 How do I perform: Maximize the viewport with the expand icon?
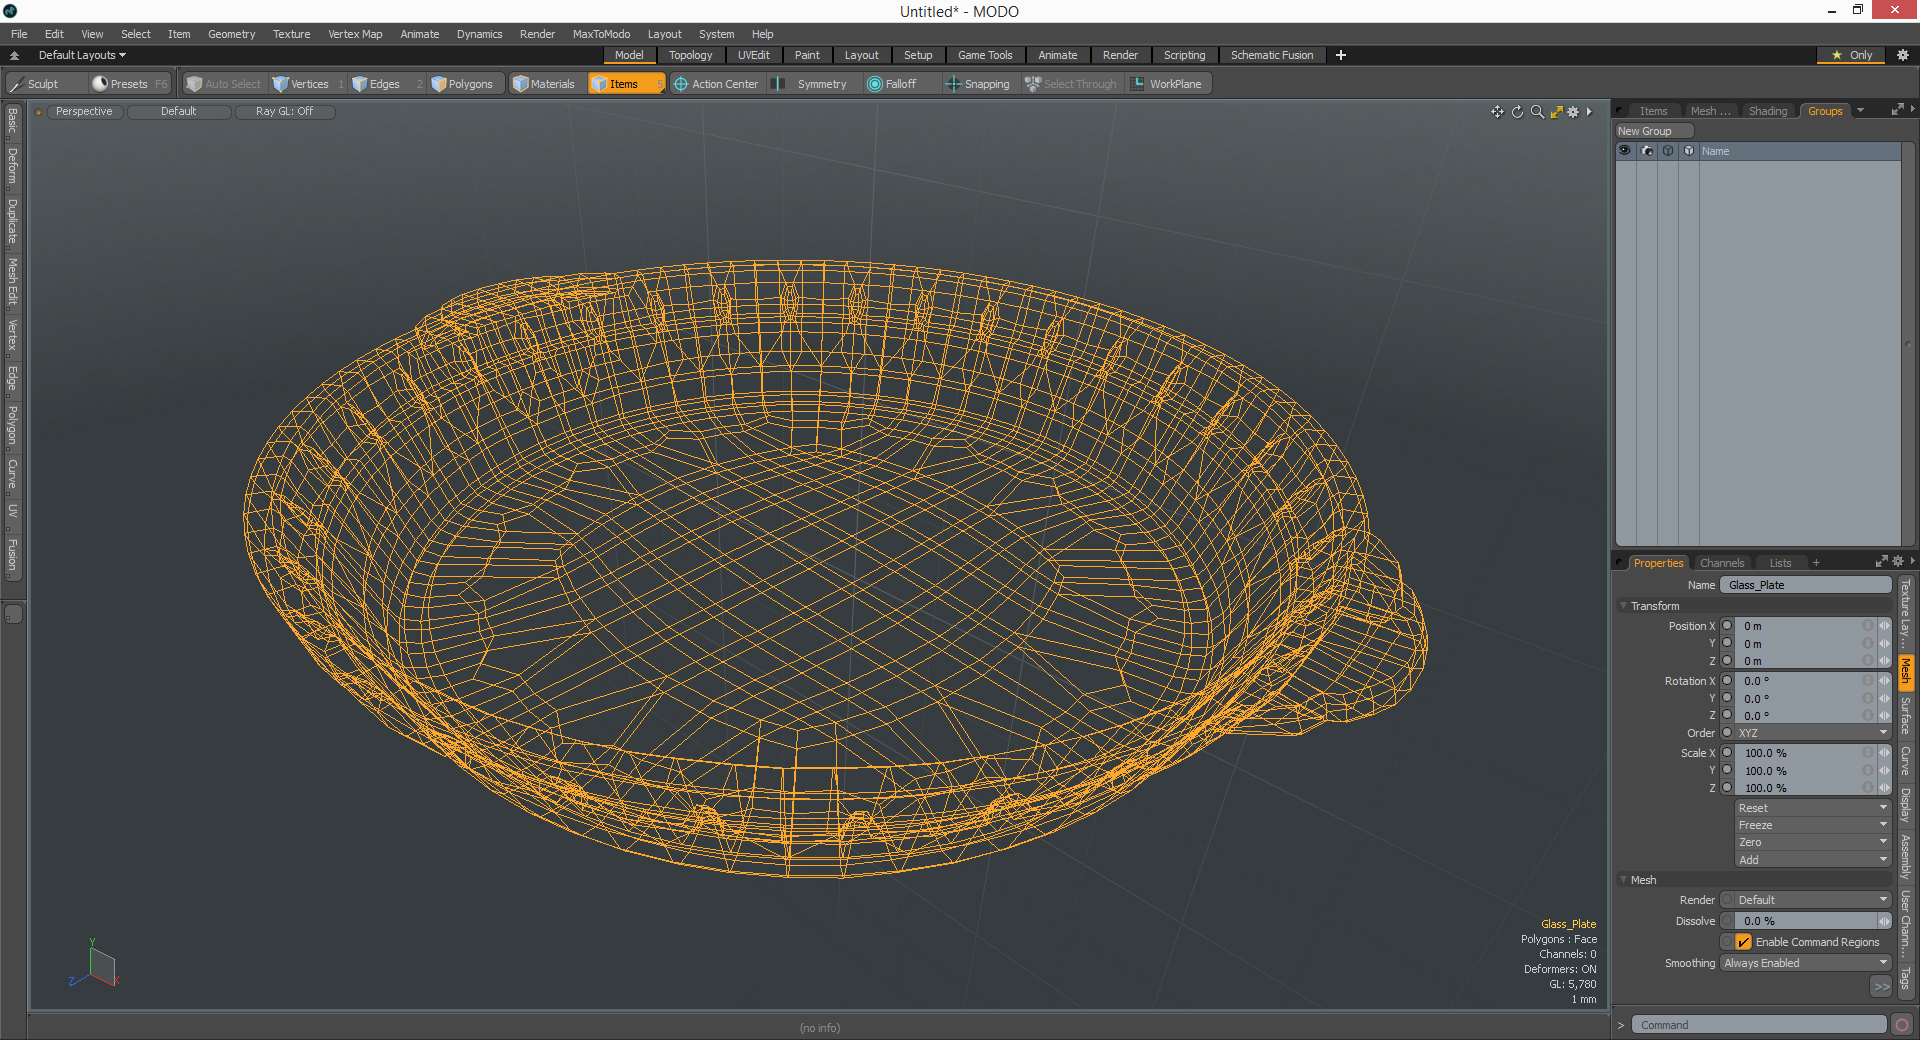(x=1556, y=112)
